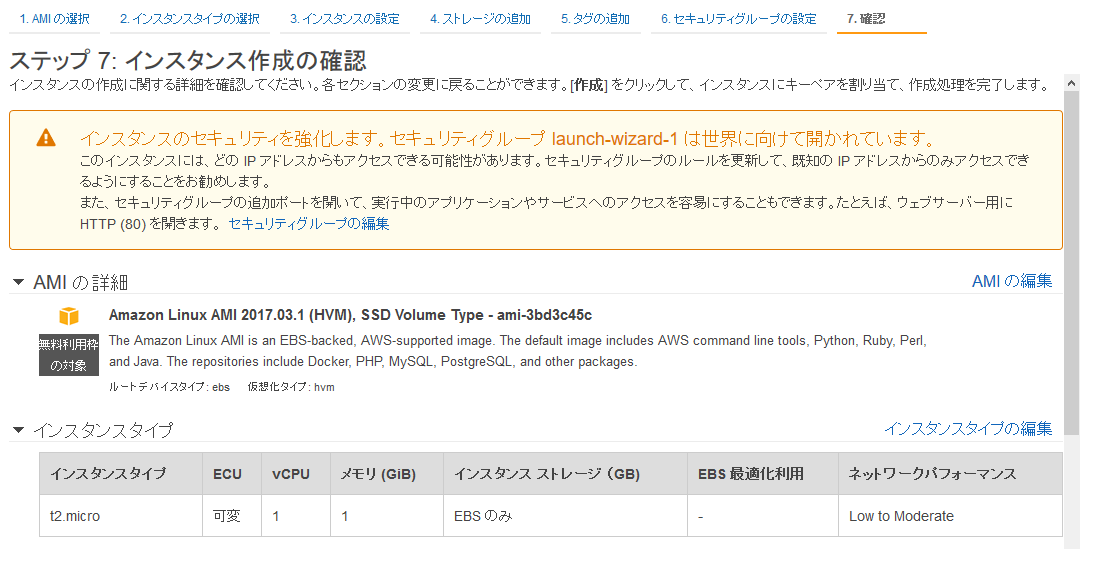
Task: Click the ルートデバイスタイプ: ebs text
Action: click(x=169, y=387)
